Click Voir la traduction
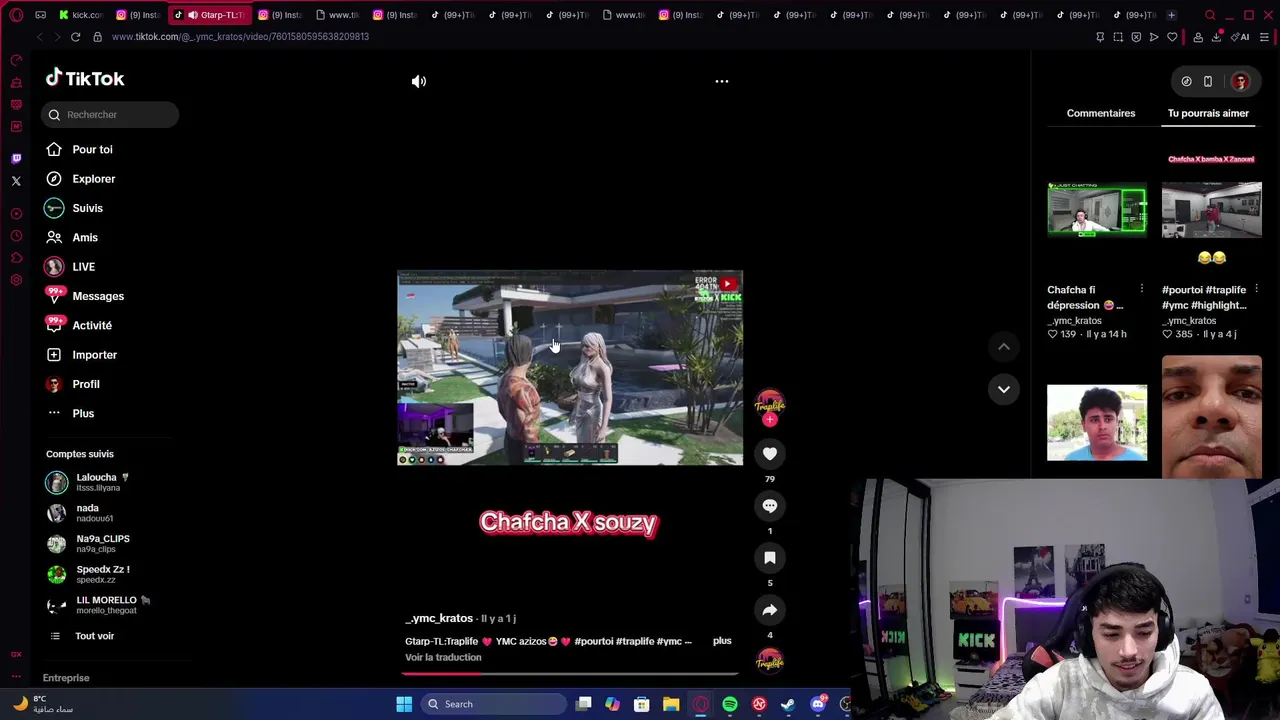Screen dimensions: 1280x720 click(x=443, y=658)
